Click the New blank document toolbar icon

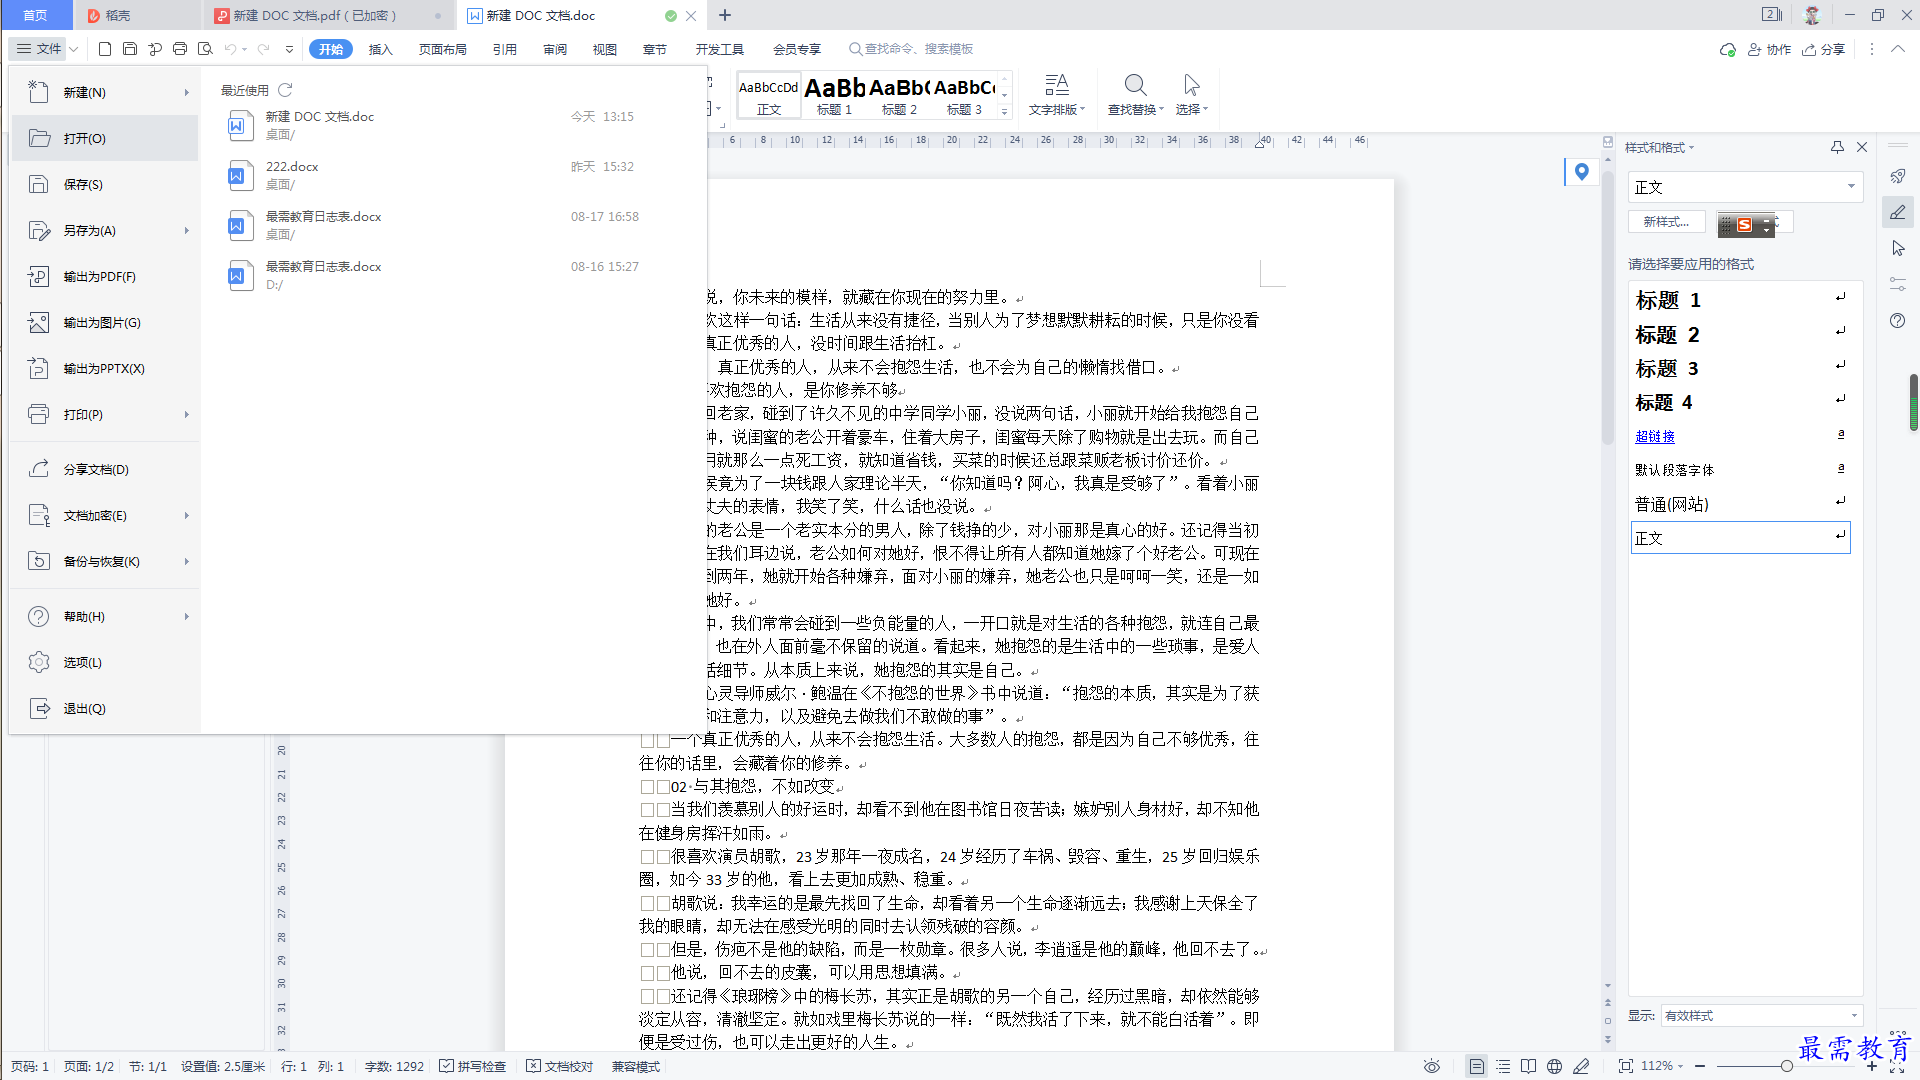click(105, 48)
